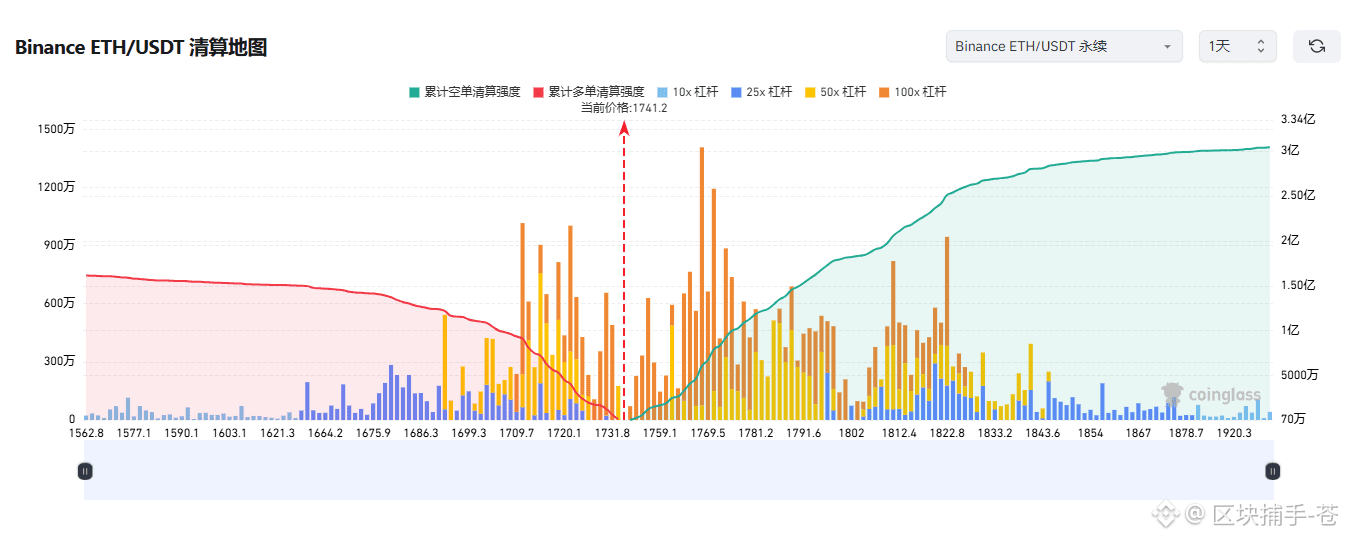Screen dimensions: 1346x540
Task: Toggle 累计空单清算强度 legend series
Action: 465,92
